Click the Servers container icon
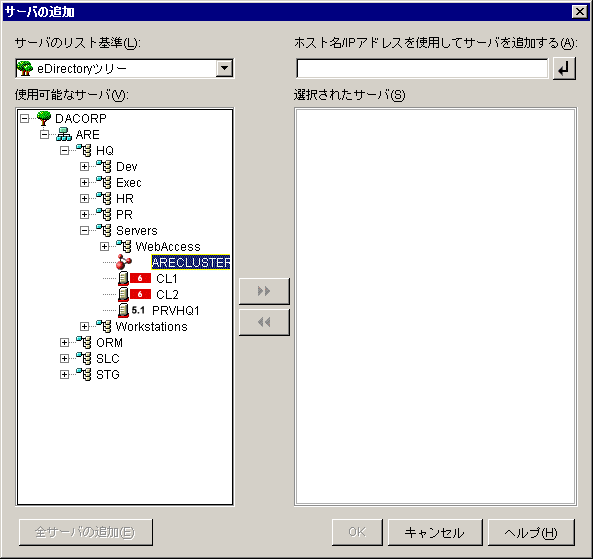This screenshot has height=559, width=593. pyautogui.click(x=104, y=230)
